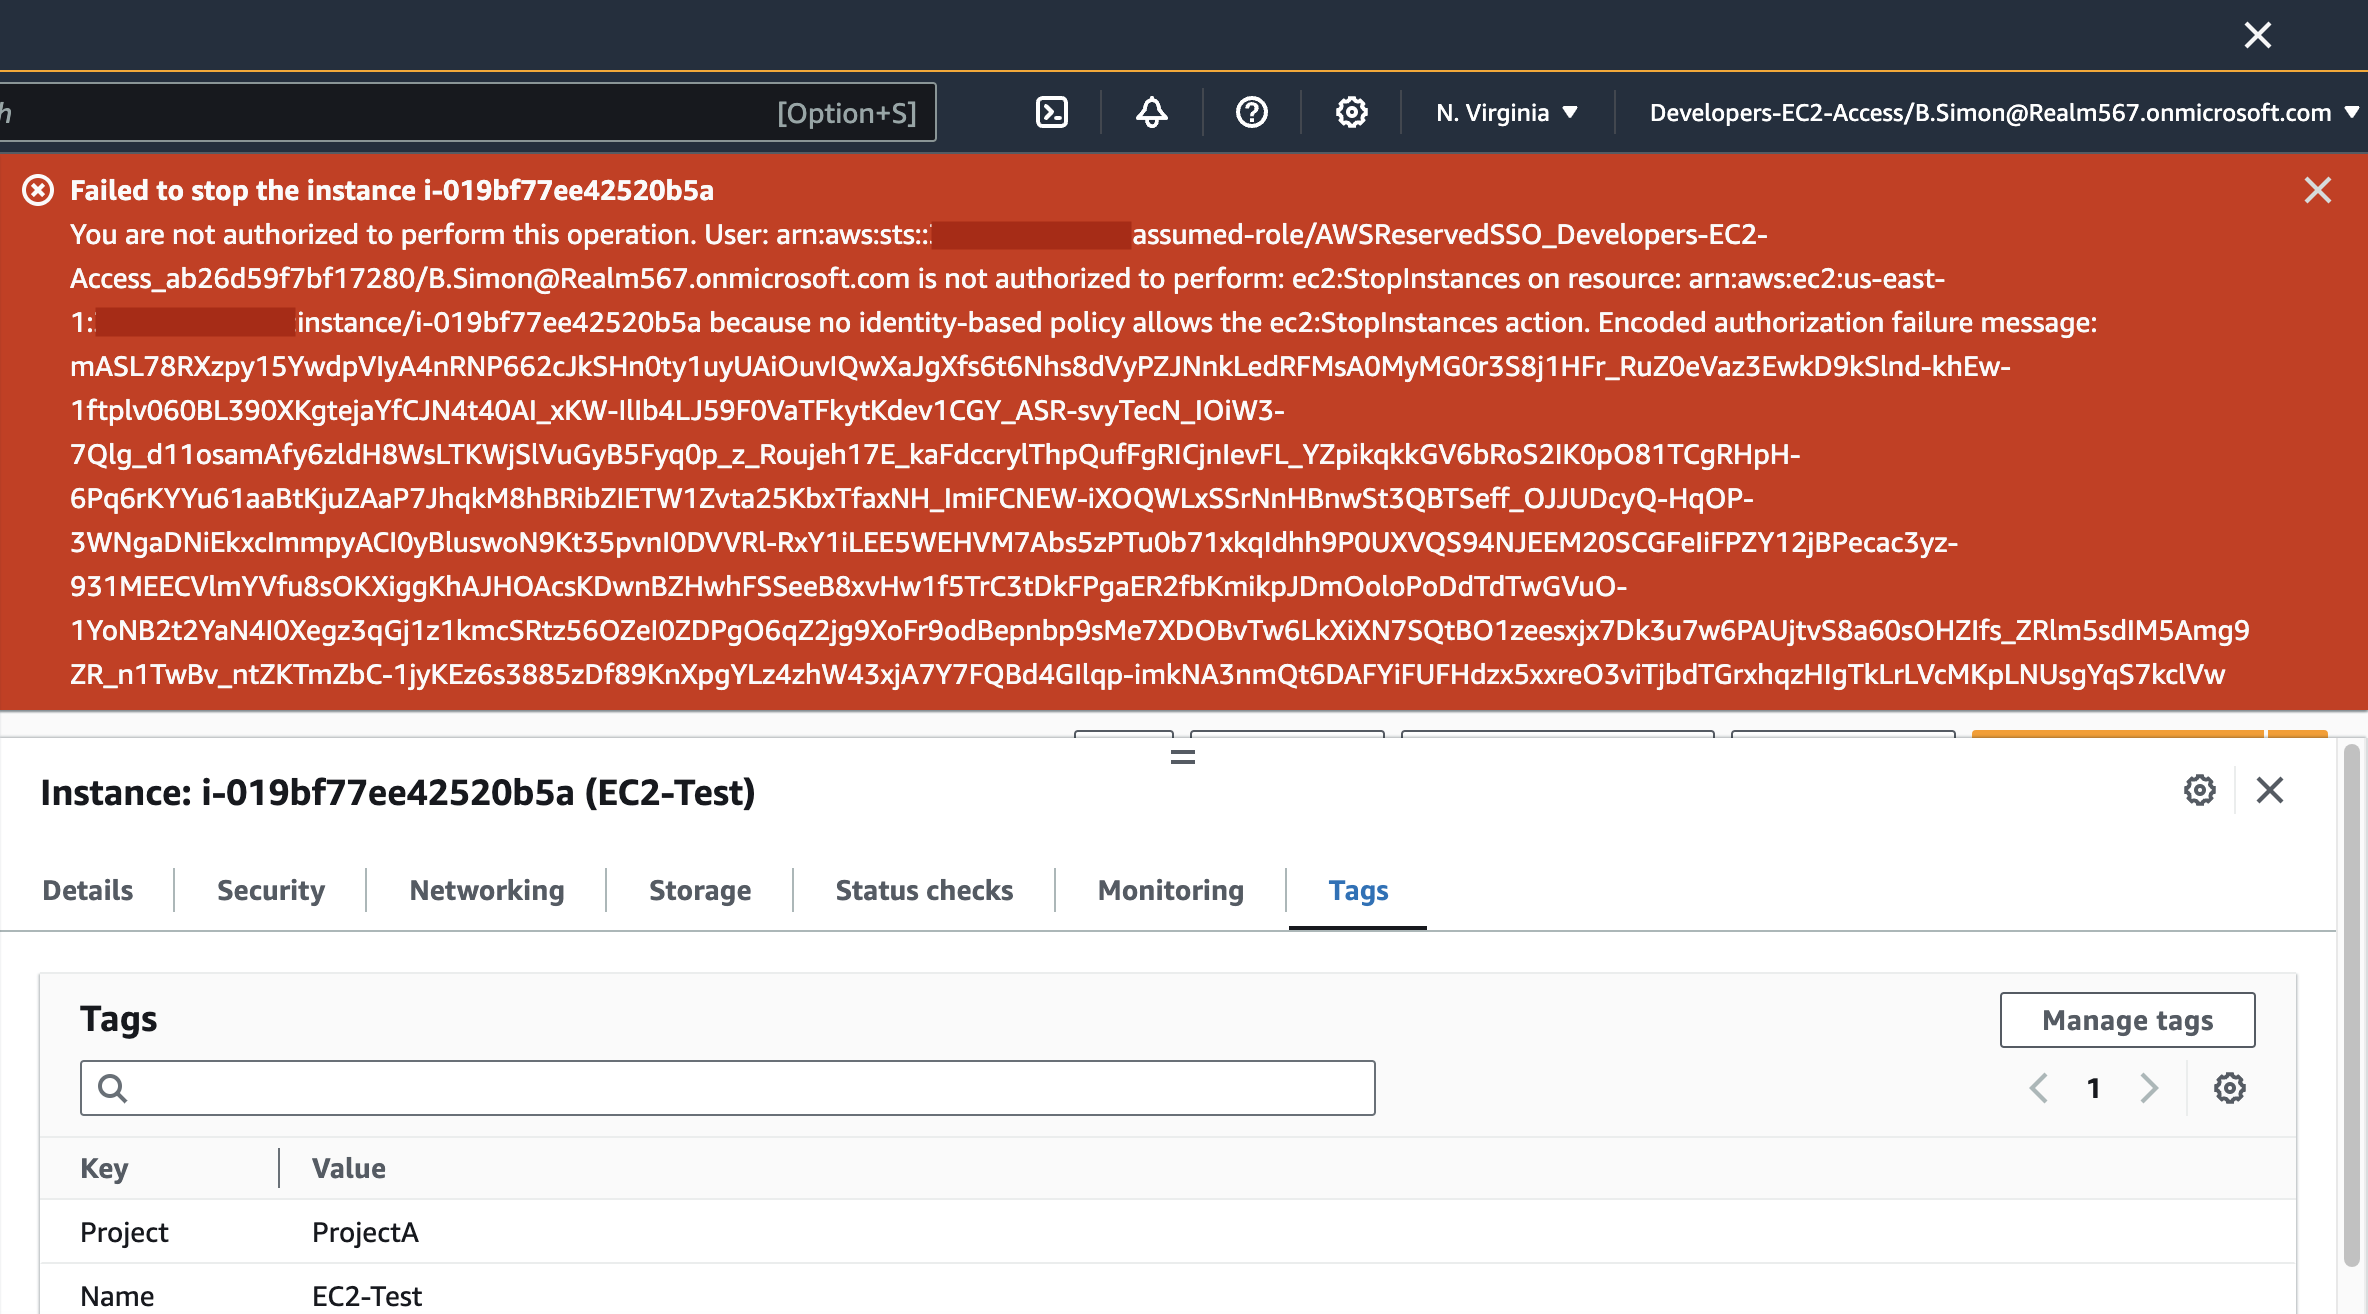Viewport: 2368px width, 1314px height.
Task: Open the Tags table preferences gear
Action: [2230, 1088]
